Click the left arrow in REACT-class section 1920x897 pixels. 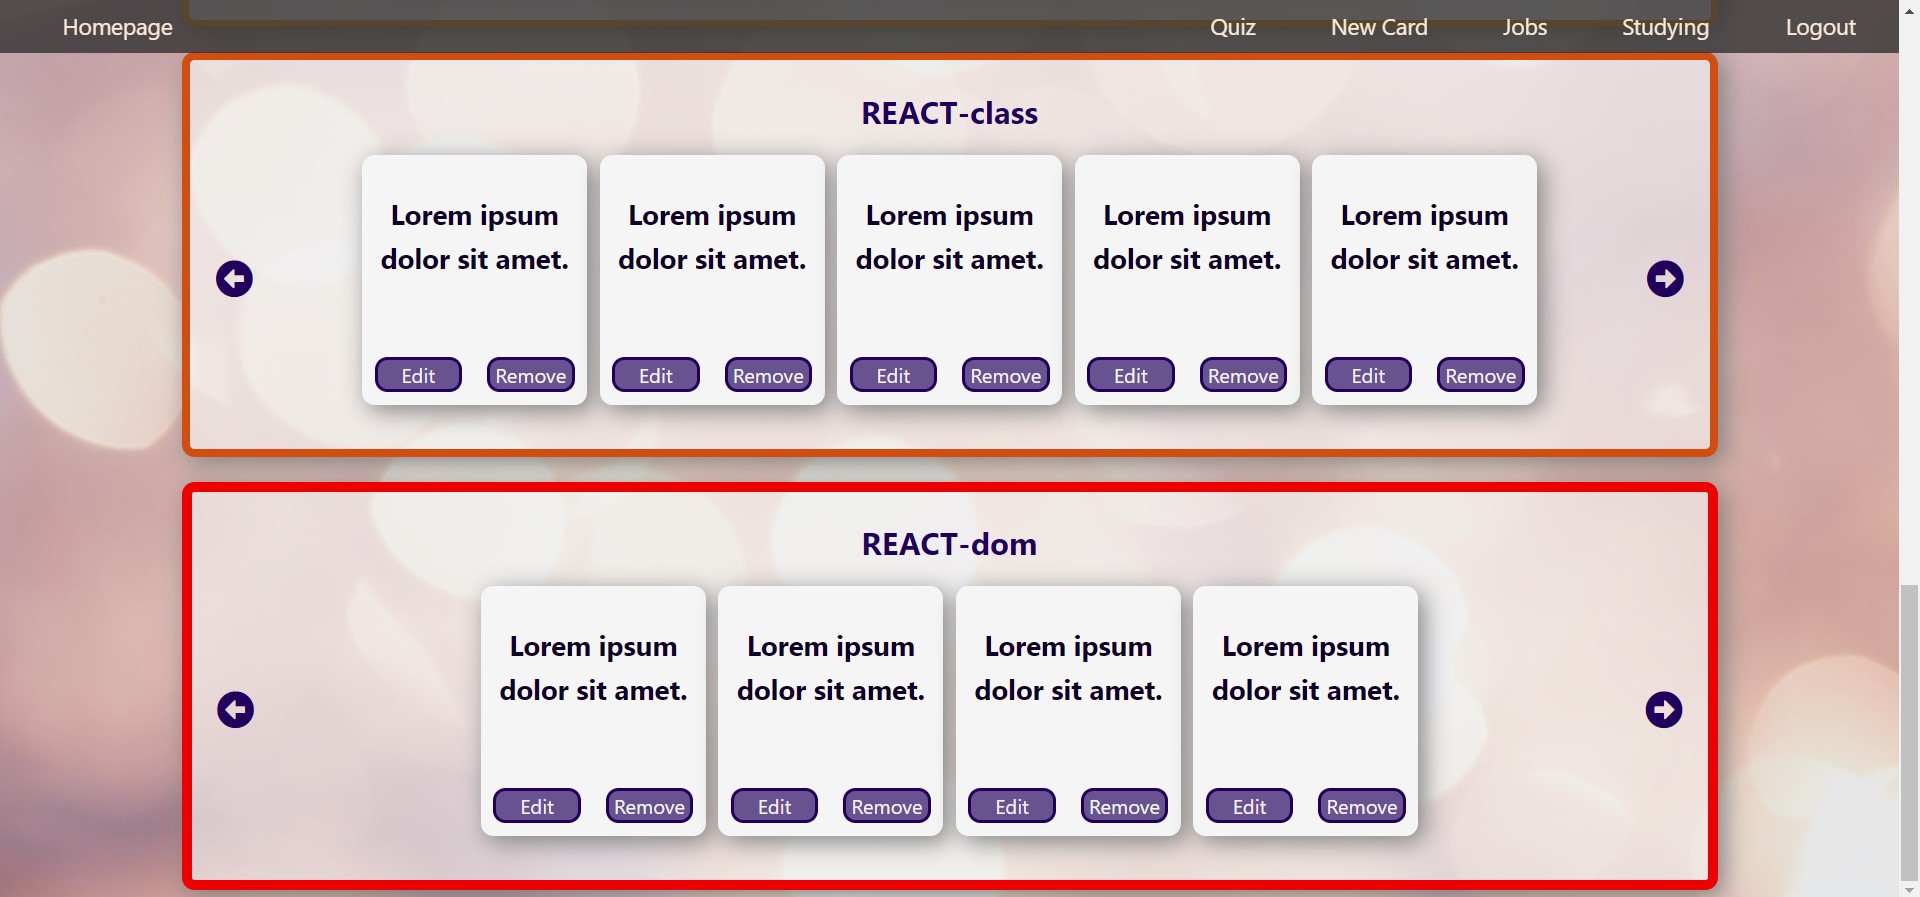coord(234,279)
